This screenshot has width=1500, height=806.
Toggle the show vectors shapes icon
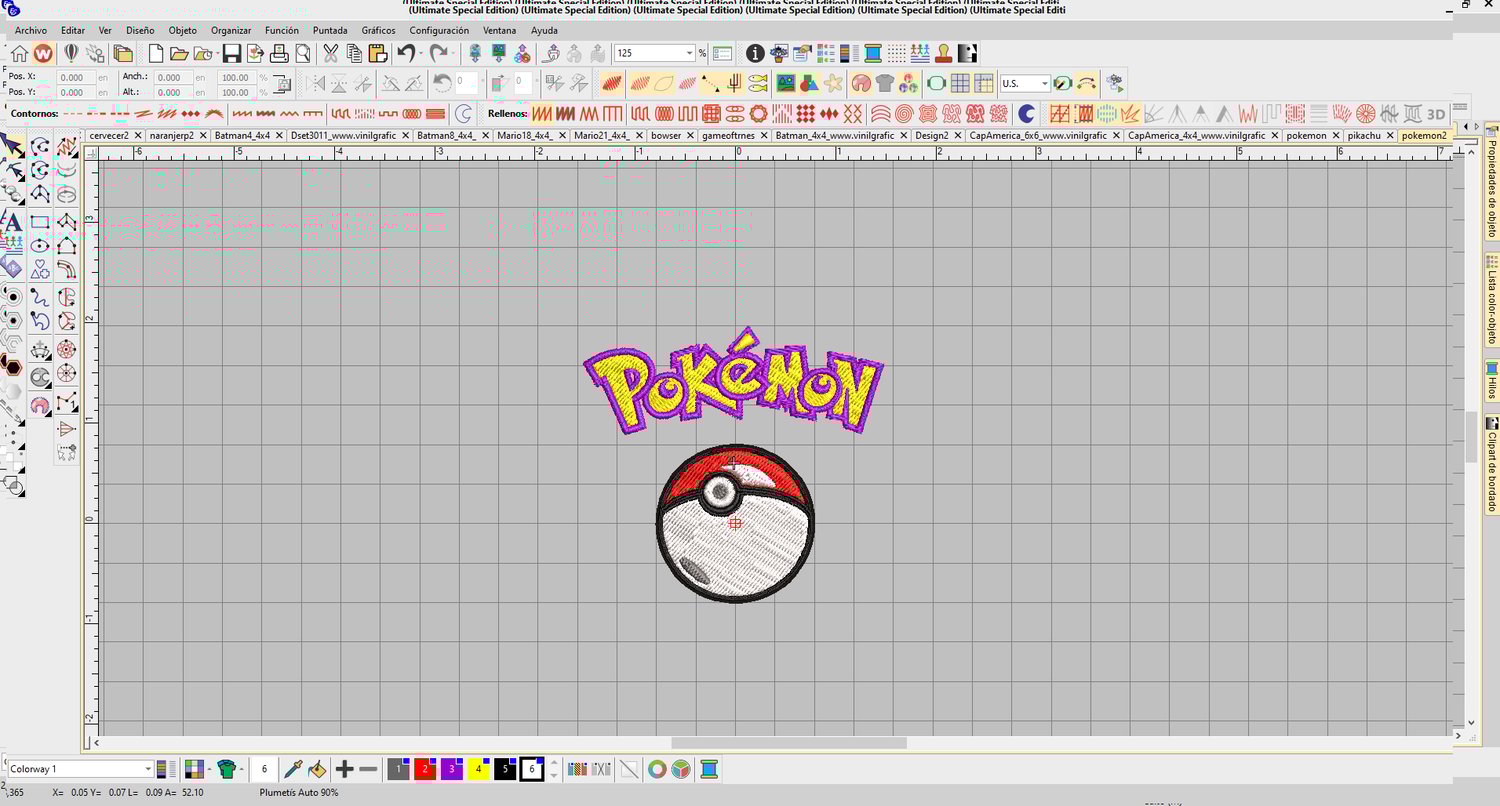tap(809, 83)
